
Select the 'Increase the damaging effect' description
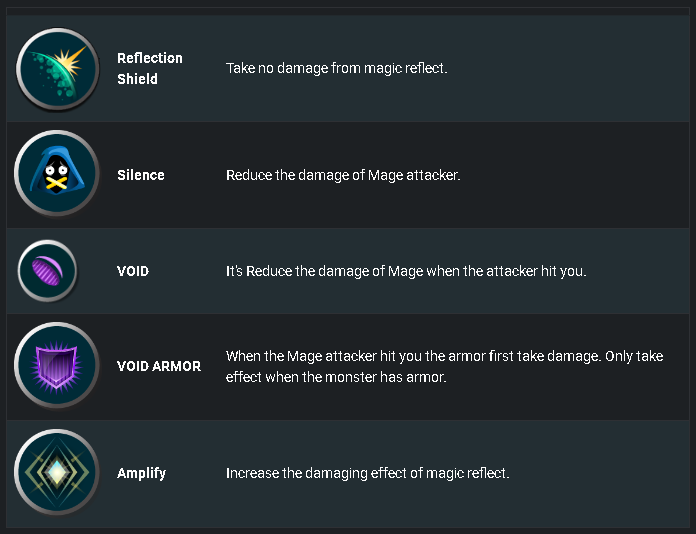point(368,473)
